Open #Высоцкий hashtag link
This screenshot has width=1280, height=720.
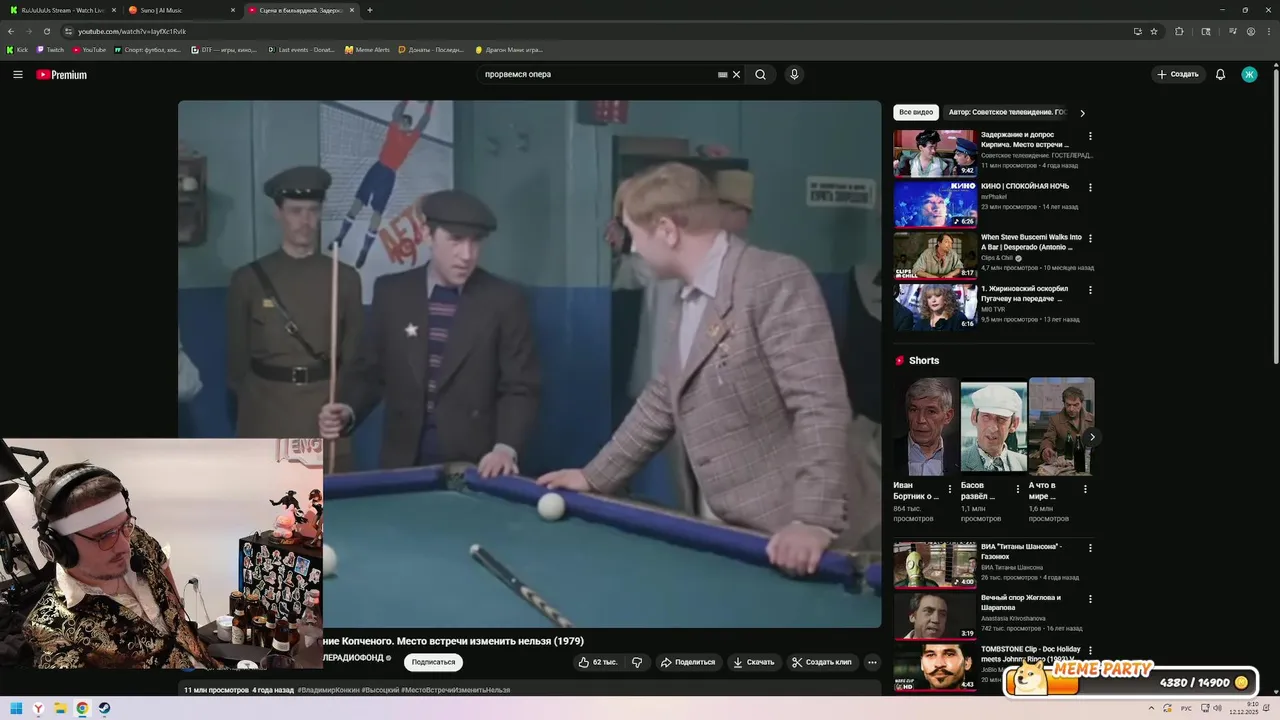[381, 690]
